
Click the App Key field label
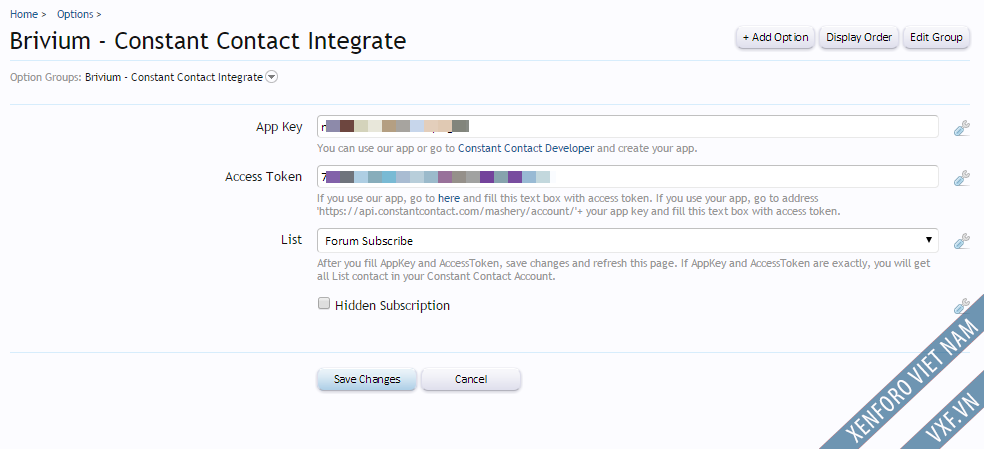click(279, 127)
